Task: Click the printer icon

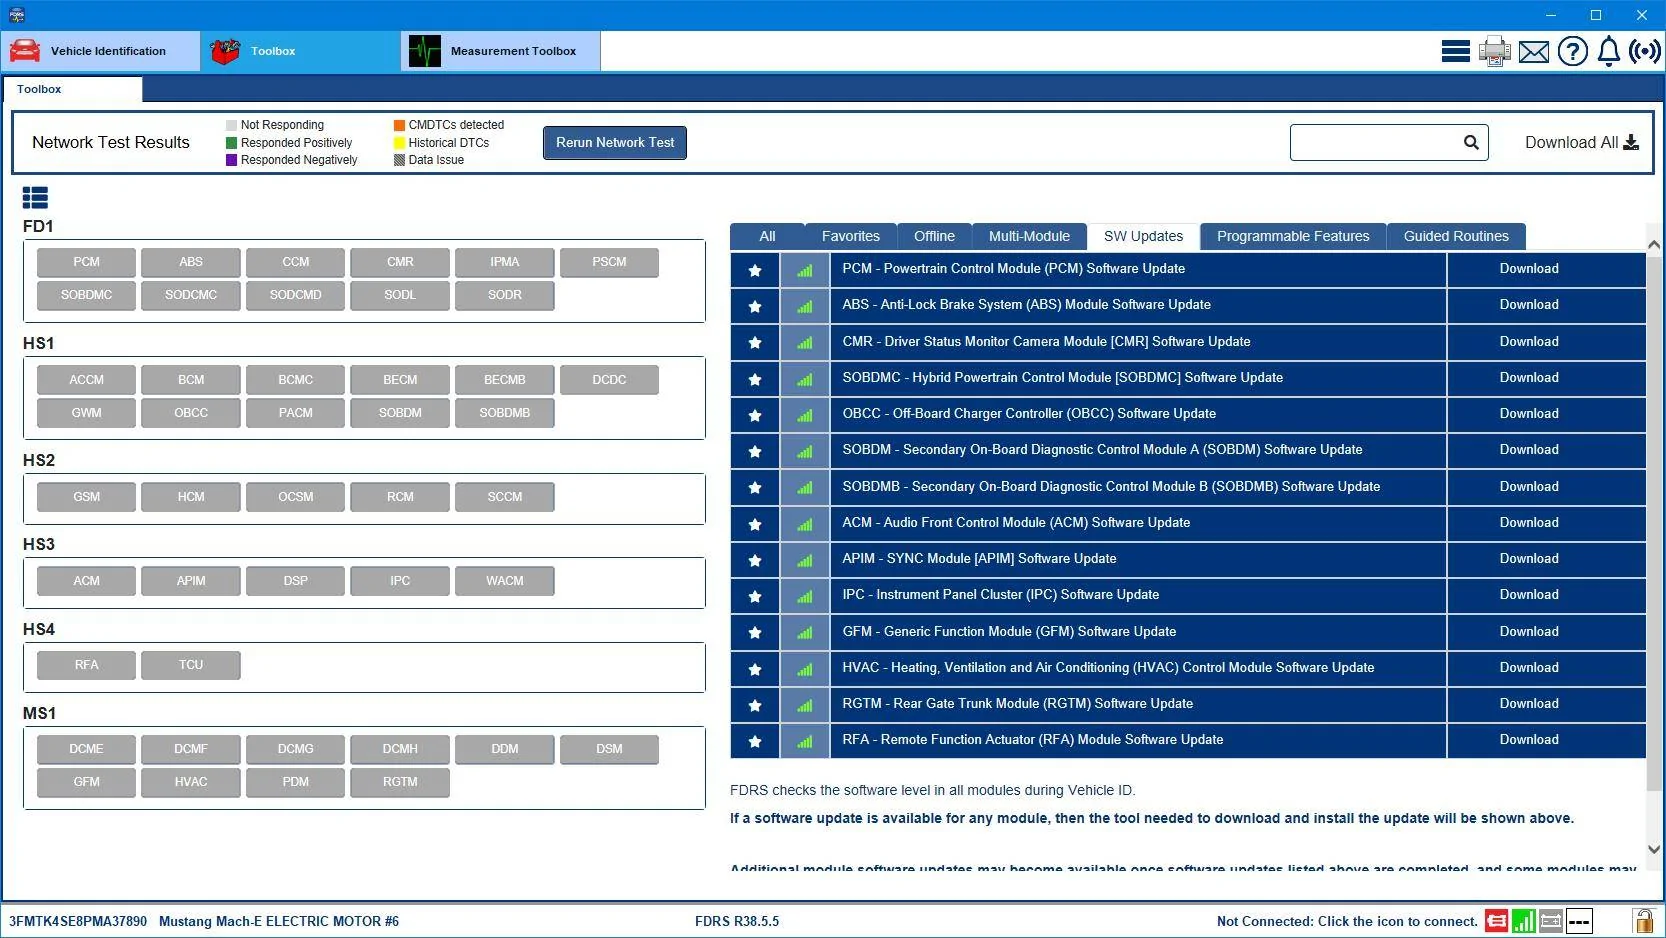Action: [x=1494, y=51]
